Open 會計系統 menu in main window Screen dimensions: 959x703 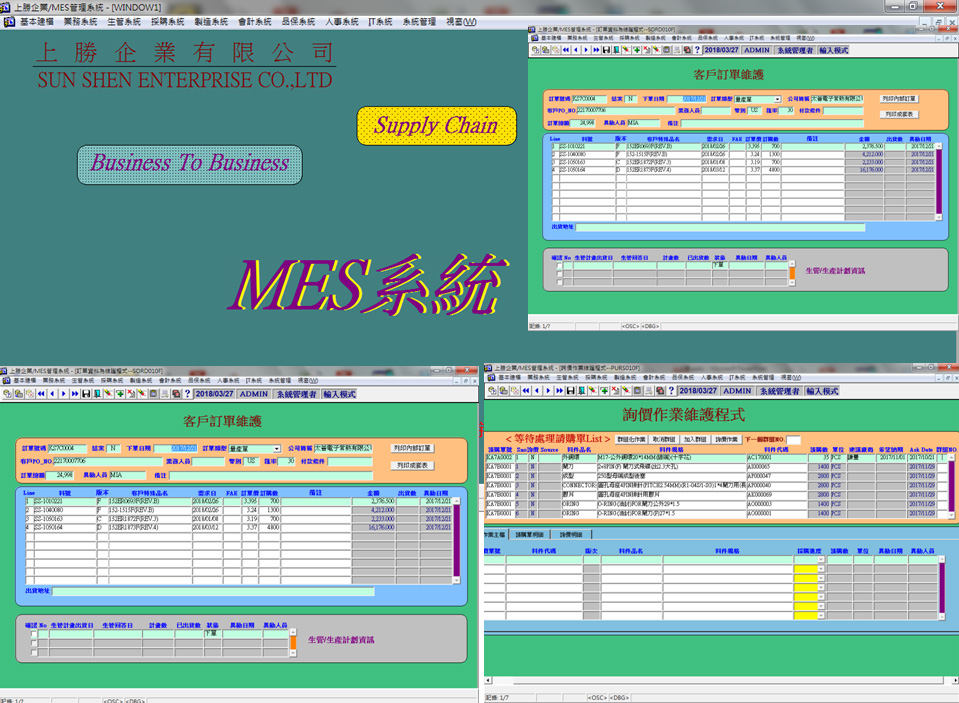[254, 22]
